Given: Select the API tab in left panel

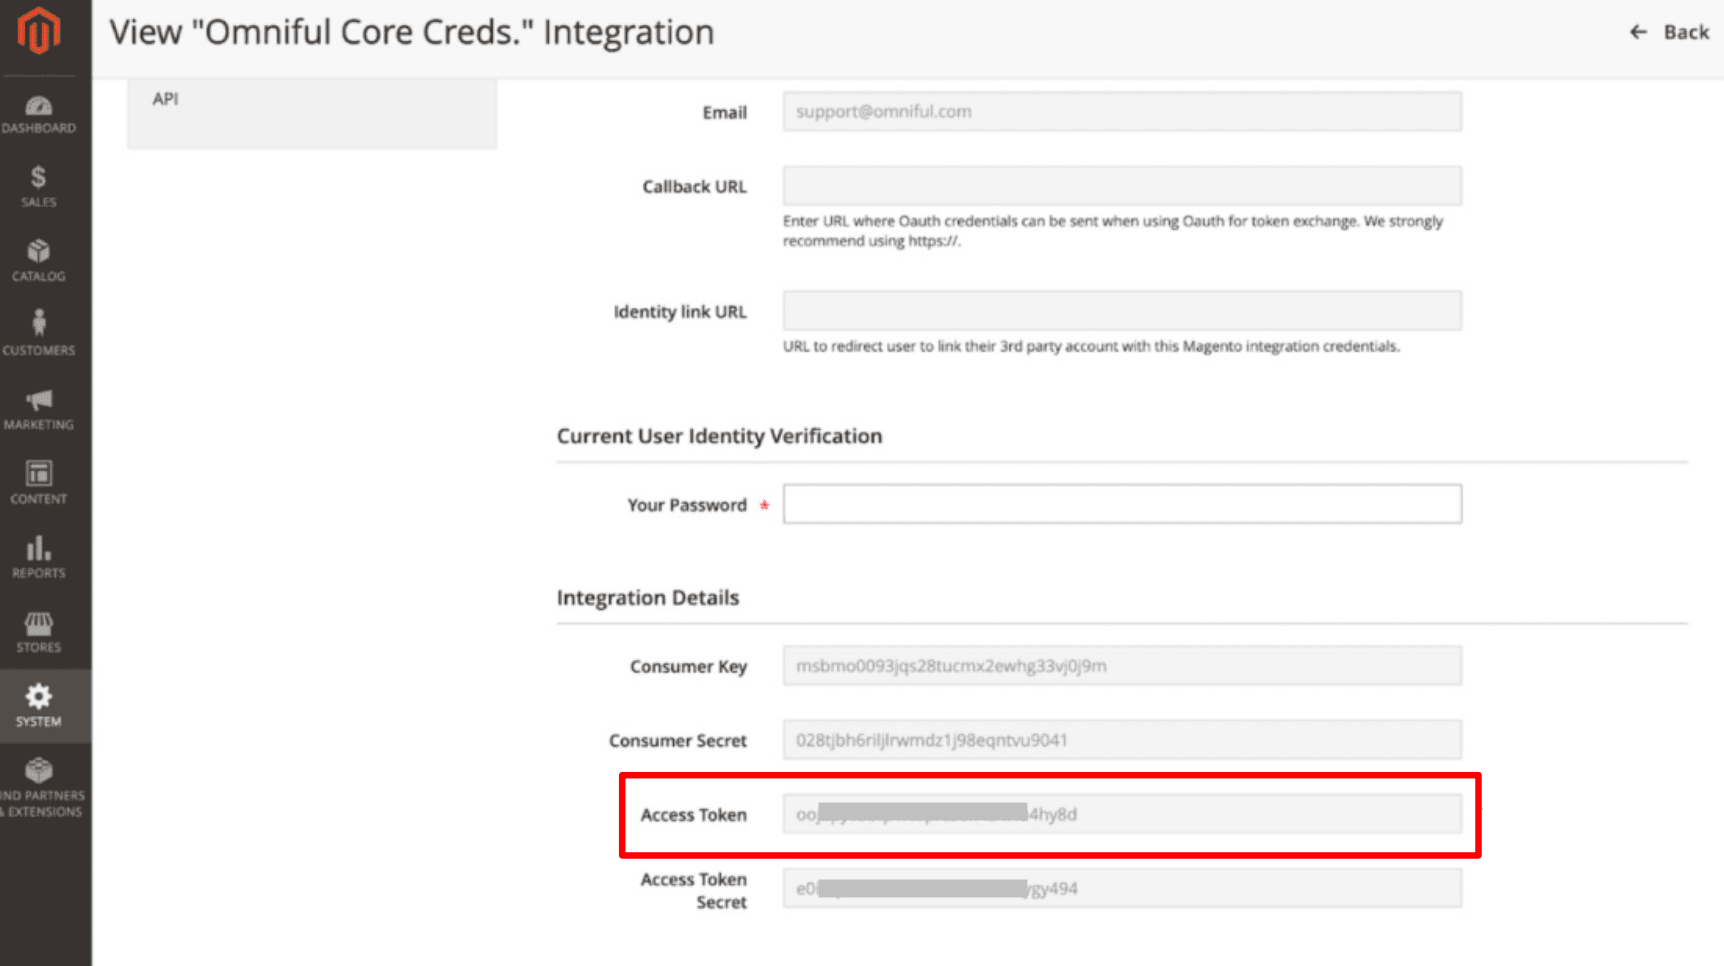Looking at the screenshot, I should (x=166, y=99).
